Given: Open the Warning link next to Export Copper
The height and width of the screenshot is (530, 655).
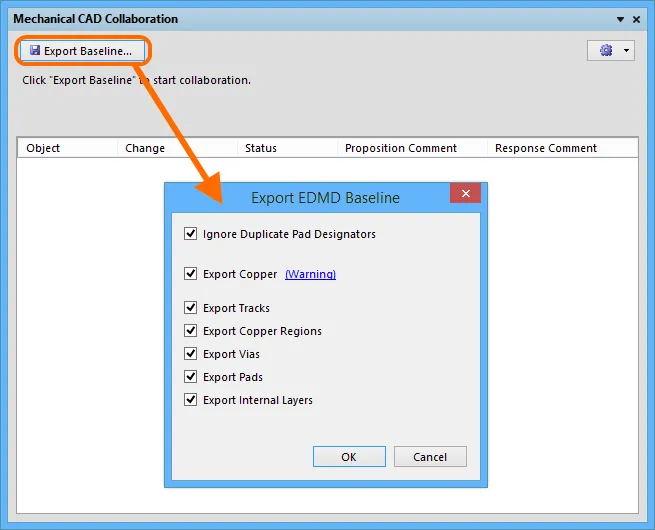Looking at the screenshot, I should [x=310, y=274].
